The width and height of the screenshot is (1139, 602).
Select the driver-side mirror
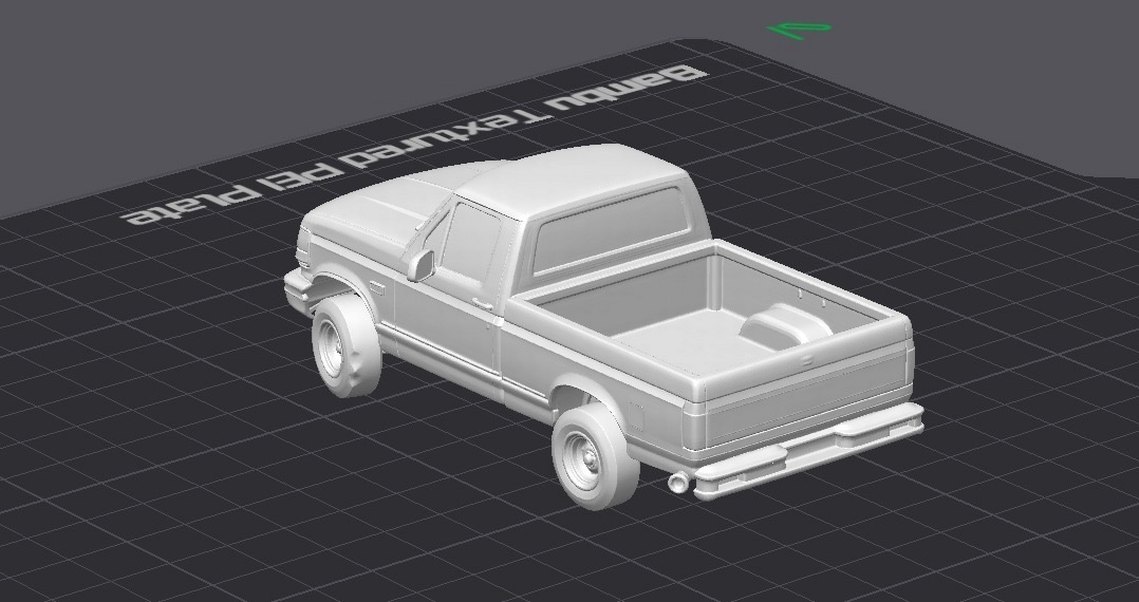tap(420, 265)
